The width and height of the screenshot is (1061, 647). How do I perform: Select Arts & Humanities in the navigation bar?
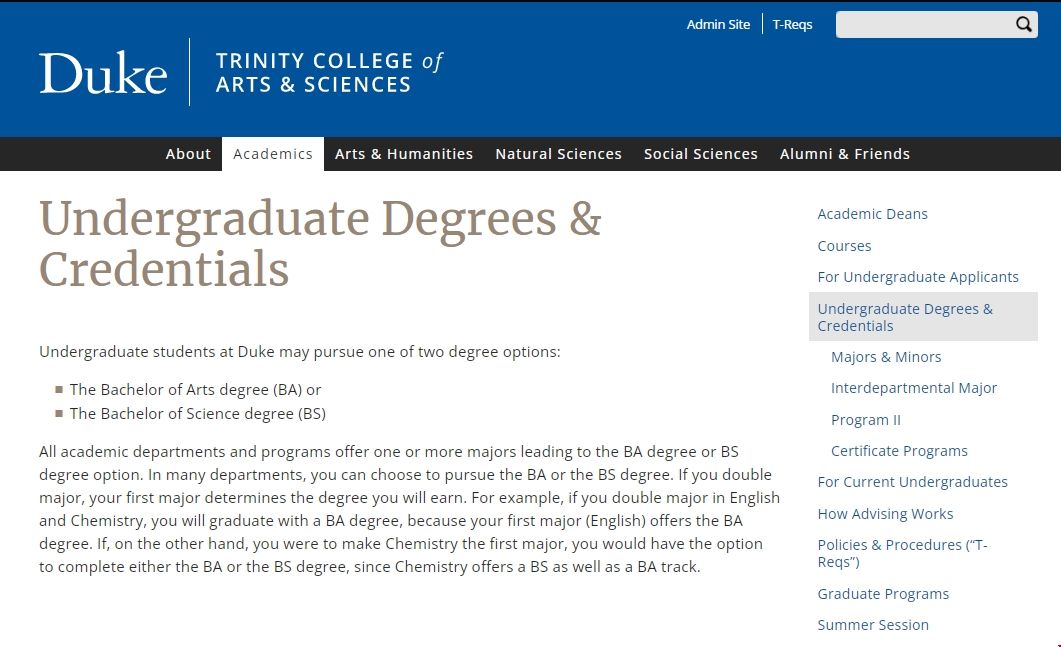click(x=404, y=153)
